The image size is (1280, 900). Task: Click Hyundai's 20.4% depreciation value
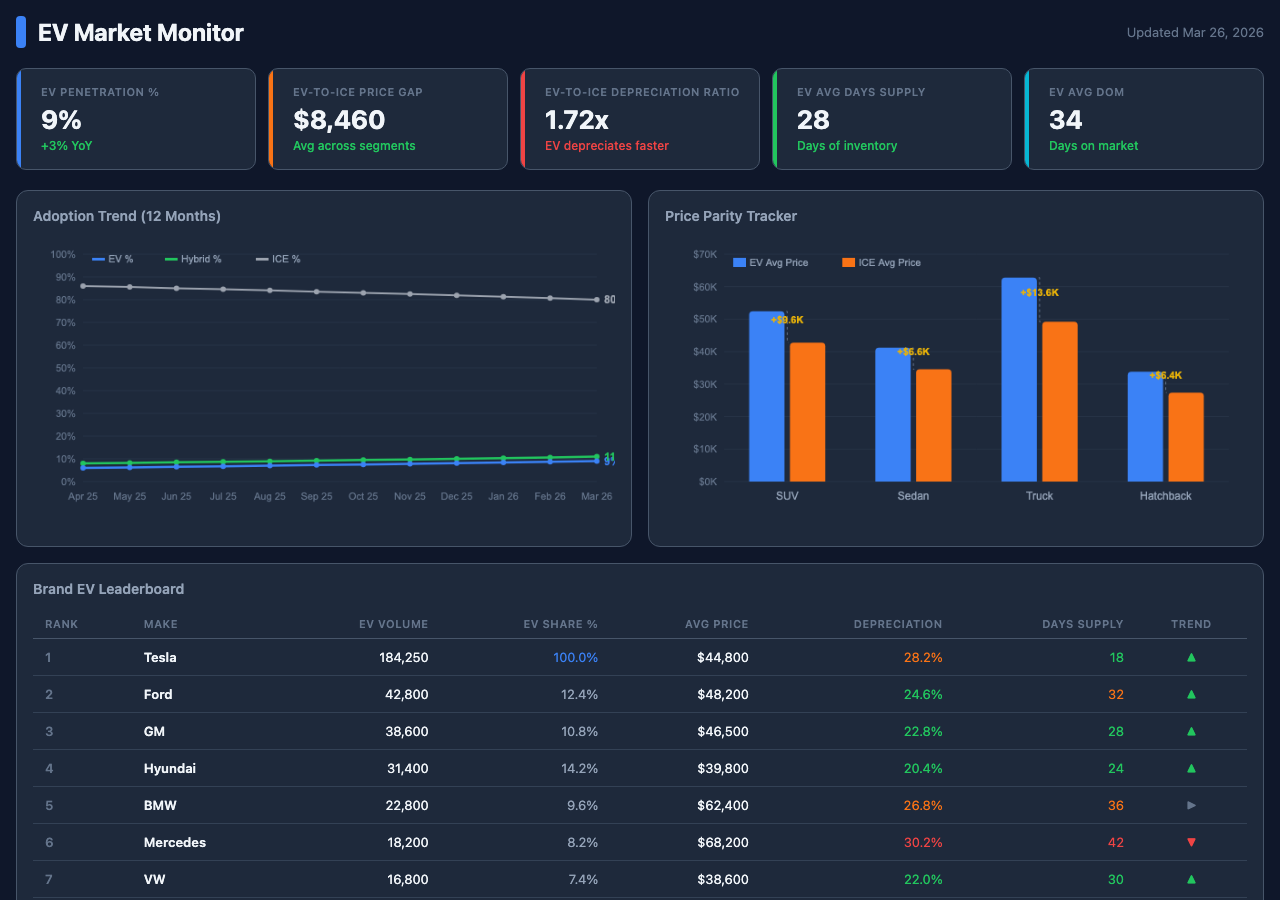pyautogui.click(x=923, y=769)
